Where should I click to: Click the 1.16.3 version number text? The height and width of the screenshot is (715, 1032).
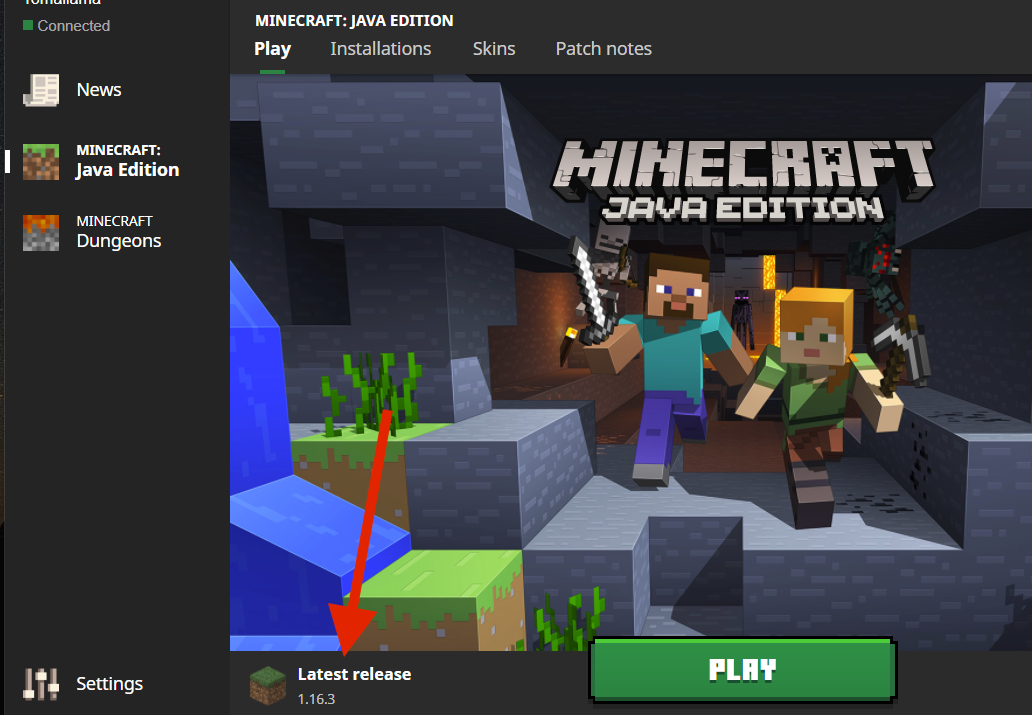[x=317, y=699]
